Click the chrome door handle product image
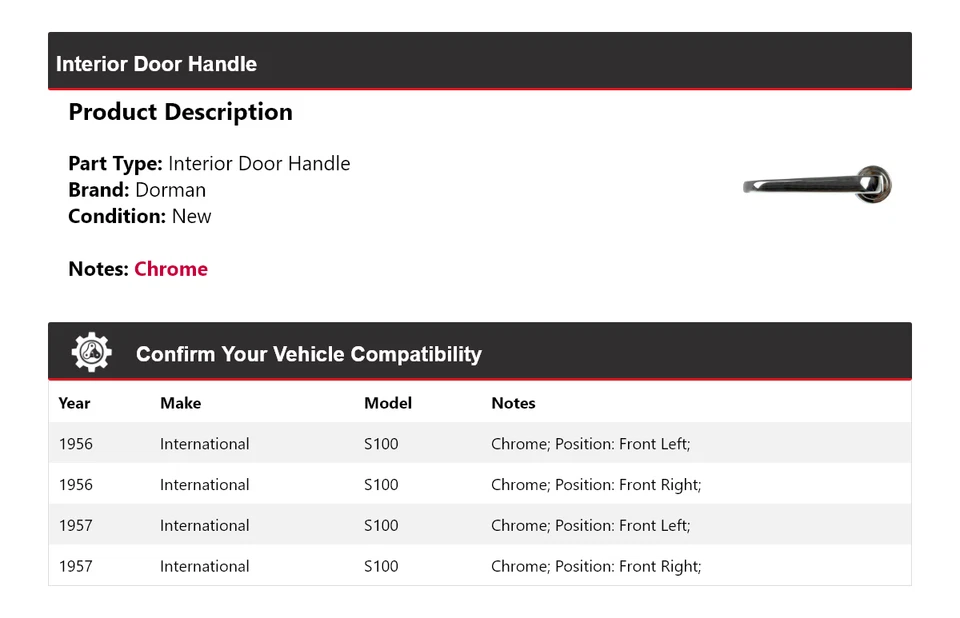Viewport: 960px width, 618px height. click(817, 184)
